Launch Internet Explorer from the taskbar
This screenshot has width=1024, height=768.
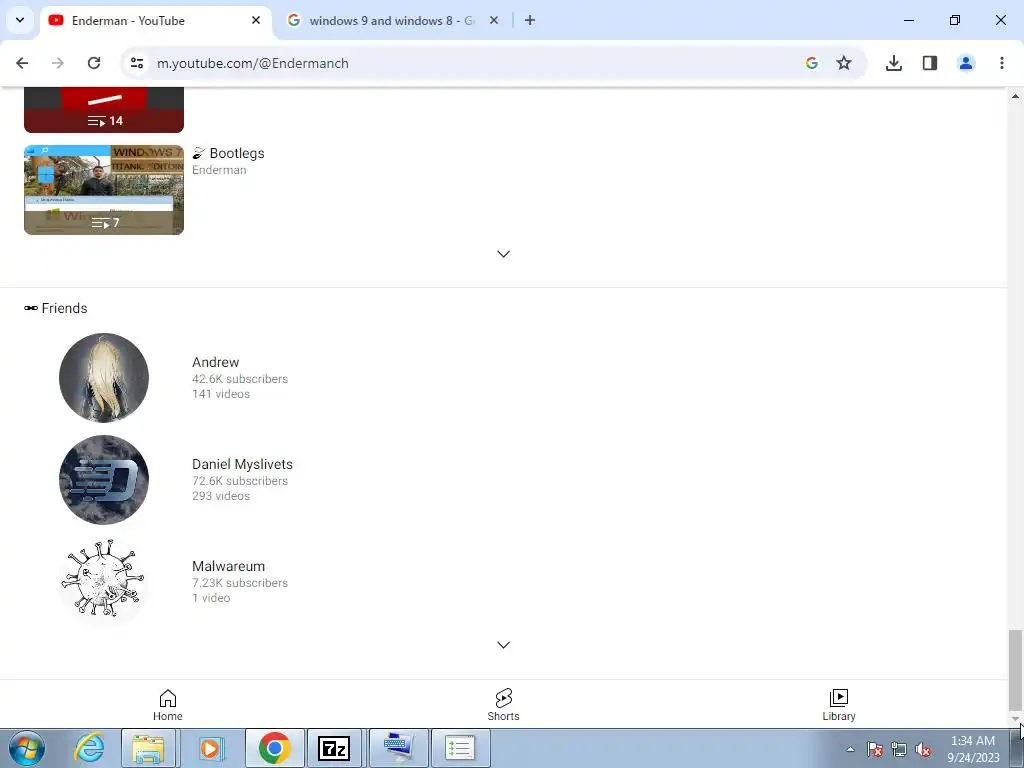(x=89, y=748)
